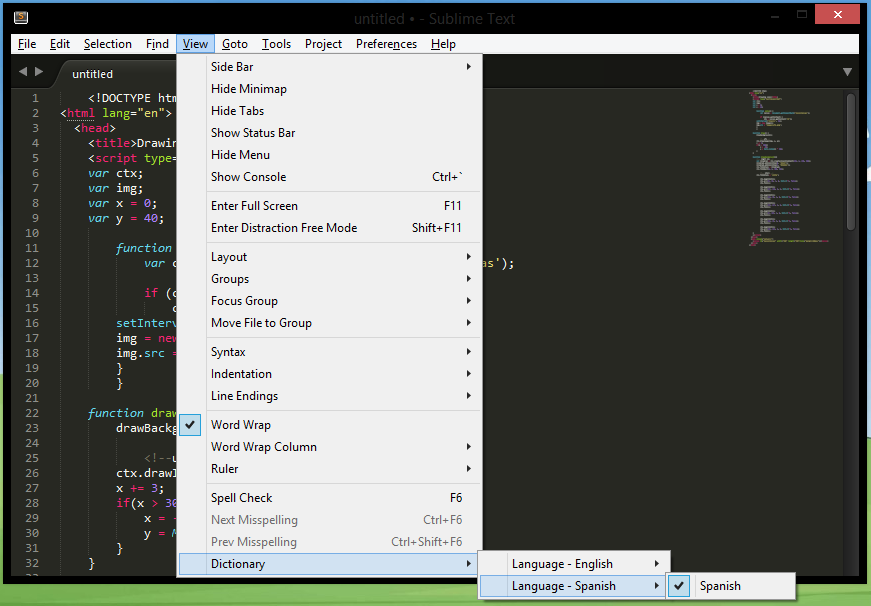Image resolution: width=871 pixels, height=606 pixels.
Task: Expand the Indentation submenu
Action: 330,374
